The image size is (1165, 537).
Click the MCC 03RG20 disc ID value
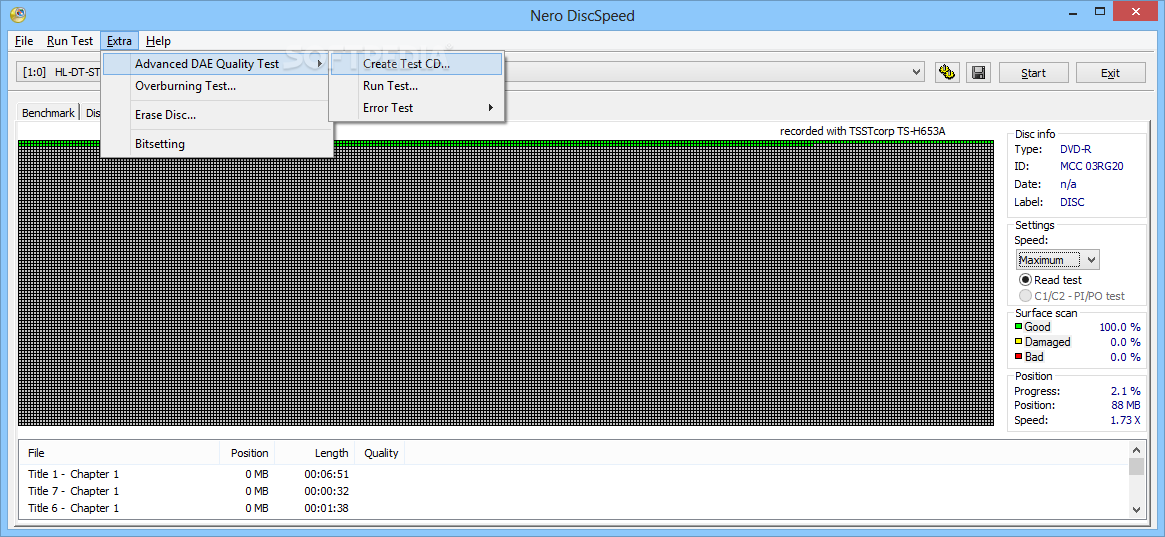point(1091,166)
